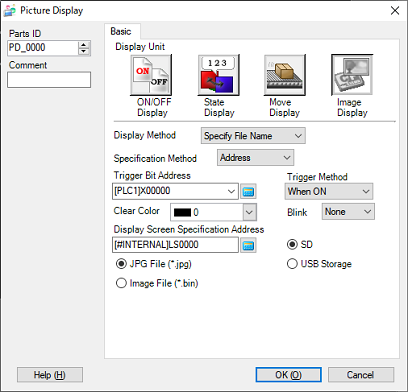Open the Display Method dropdown
The width and height of the screenshot is (408, 392).
click(253, 136)
